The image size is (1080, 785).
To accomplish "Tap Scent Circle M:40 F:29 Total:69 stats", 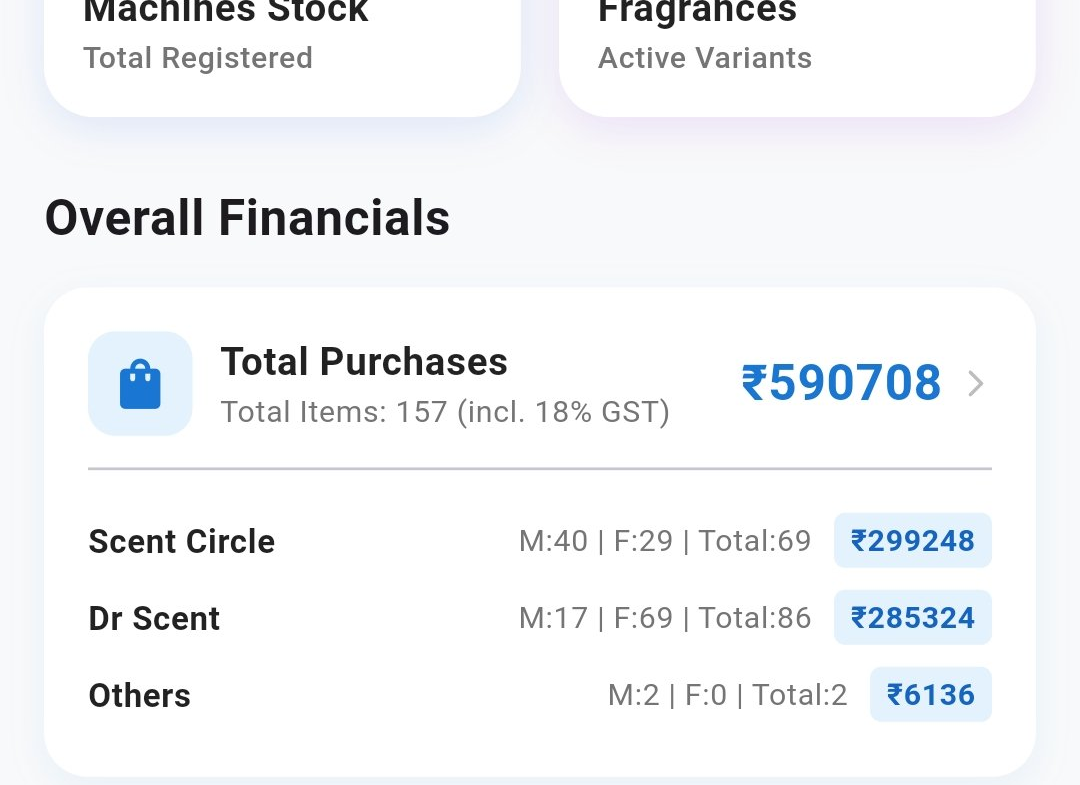I will (665, 541).
